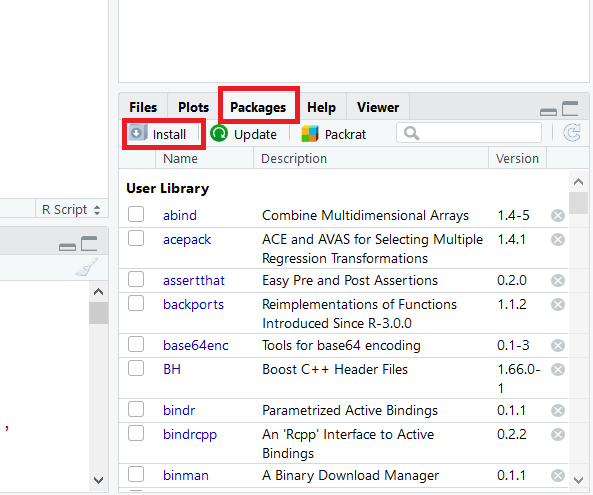Remove the BH package
The width and height of the screenshot is (593, 495).
pyautogui.click(x=558, y=369)
